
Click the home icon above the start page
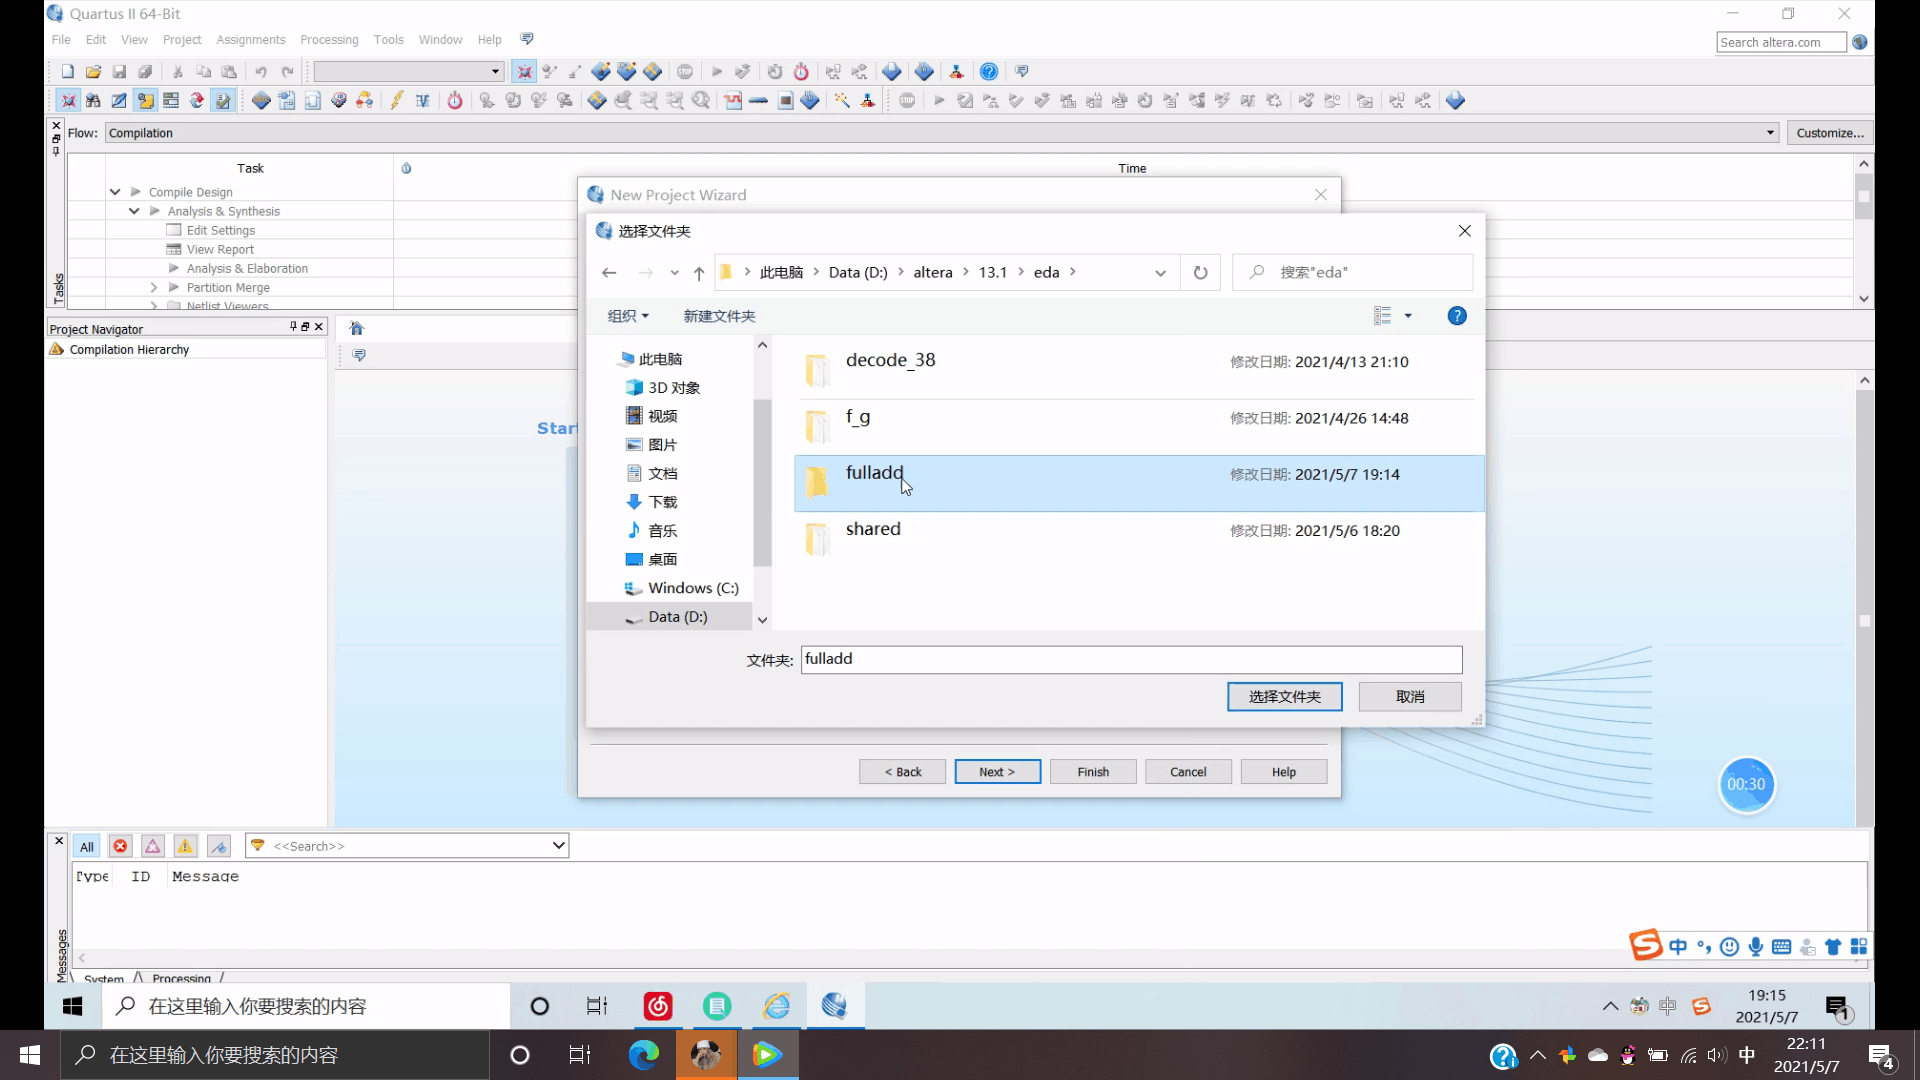click(357, 328)
